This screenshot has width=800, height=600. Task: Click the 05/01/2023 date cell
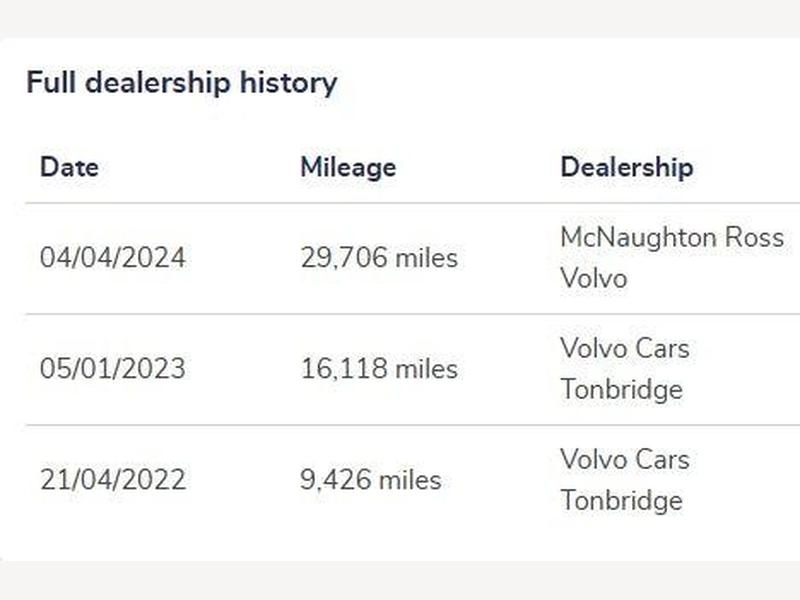tap(113, 368)
